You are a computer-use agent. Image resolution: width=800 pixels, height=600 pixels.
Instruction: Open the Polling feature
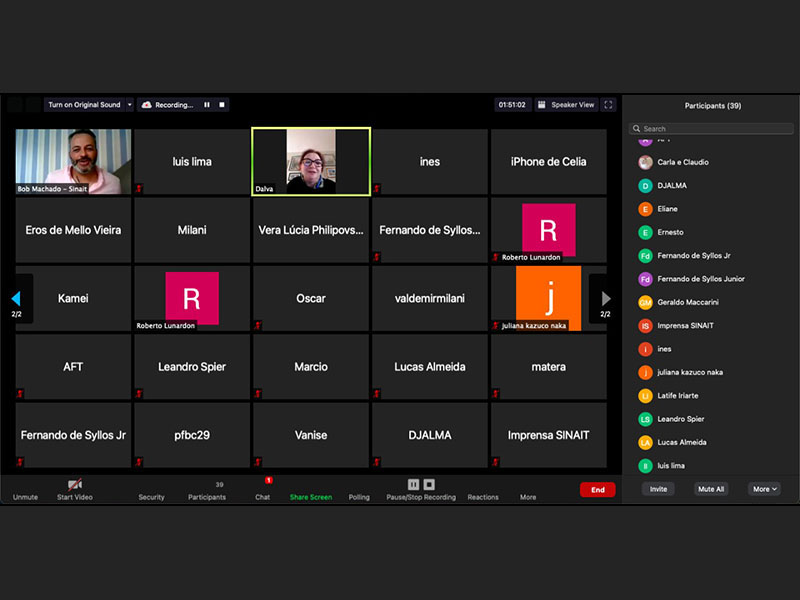pyautogui.click(x=359, y=489)
